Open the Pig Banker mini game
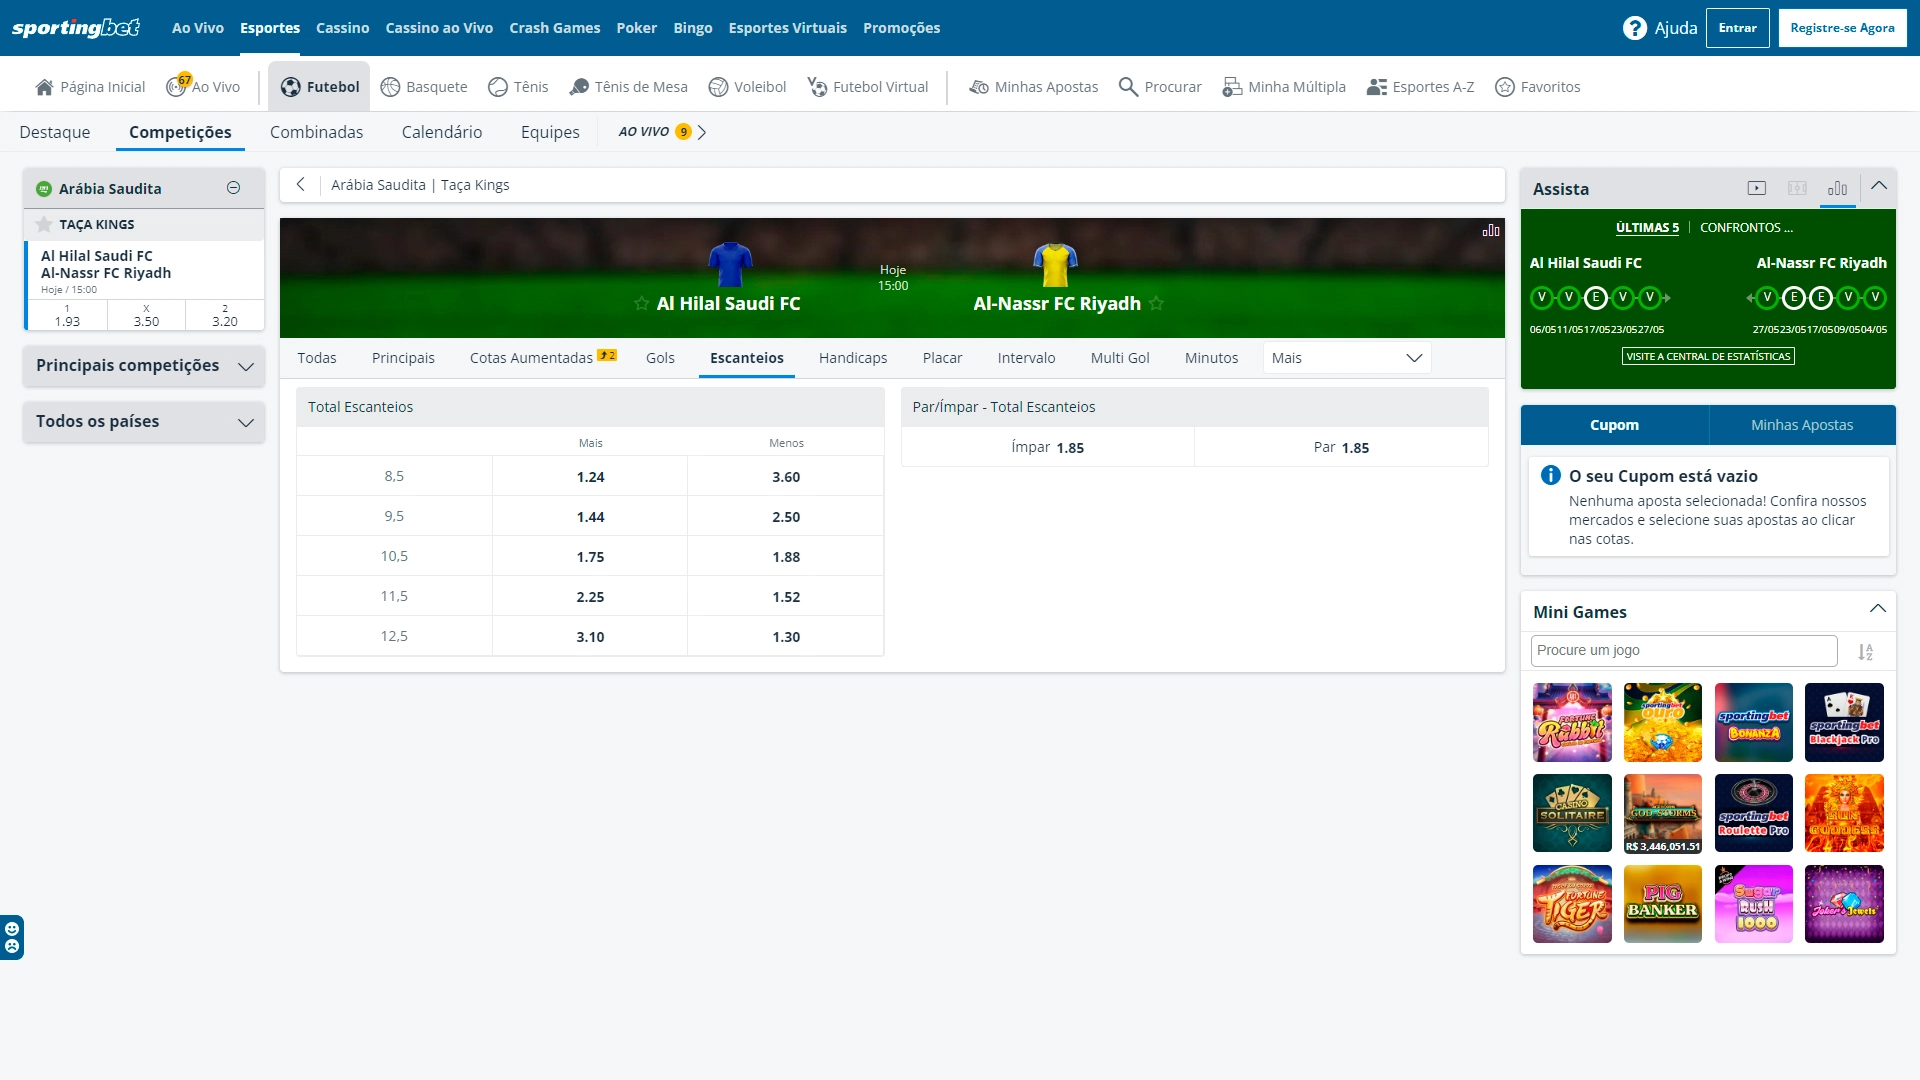Viewport: 1920px width, 1080px height. point(1662,904)
